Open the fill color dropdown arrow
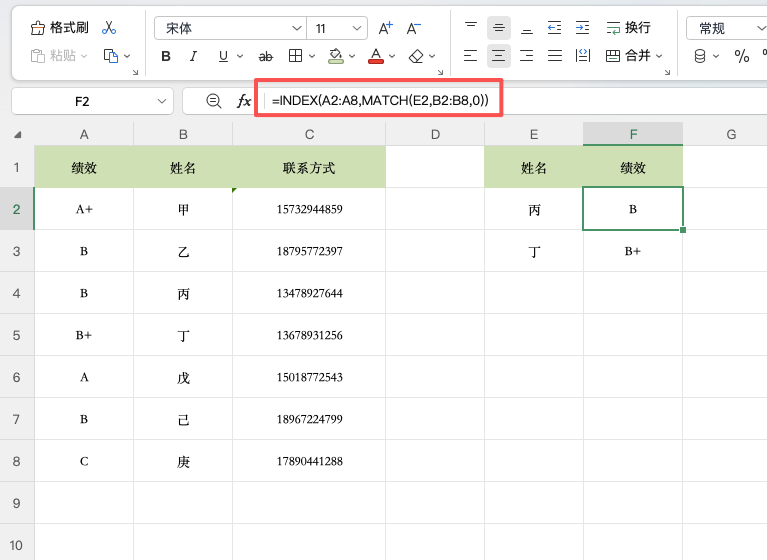The width and height of the screenshot is (767, 560). pyautogui.click(x=352, y=56)
